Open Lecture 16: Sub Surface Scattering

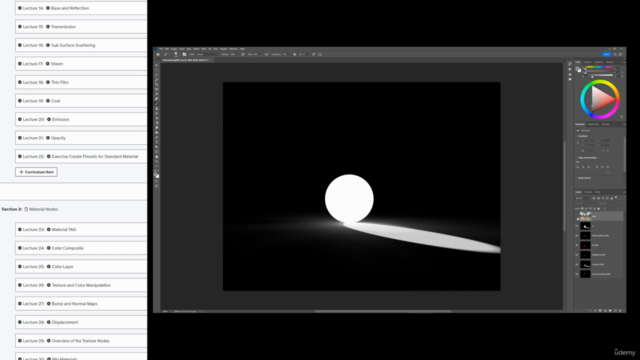coord(81,45)
